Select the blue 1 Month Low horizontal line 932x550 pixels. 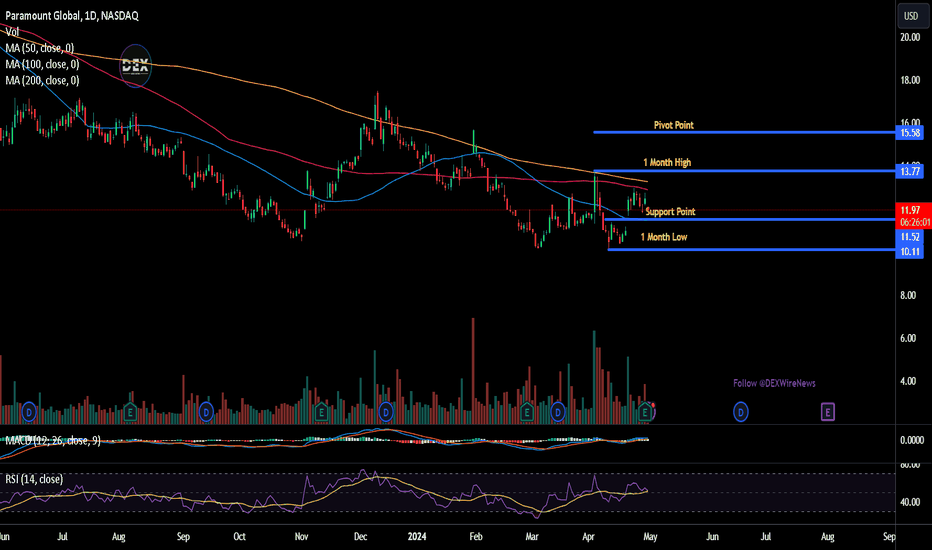[751, 250]
